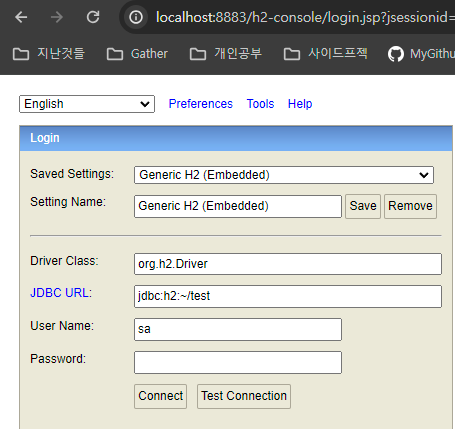Open the Tools link
This screenshot has width=455, height=429.
click(x=260, y=104)
